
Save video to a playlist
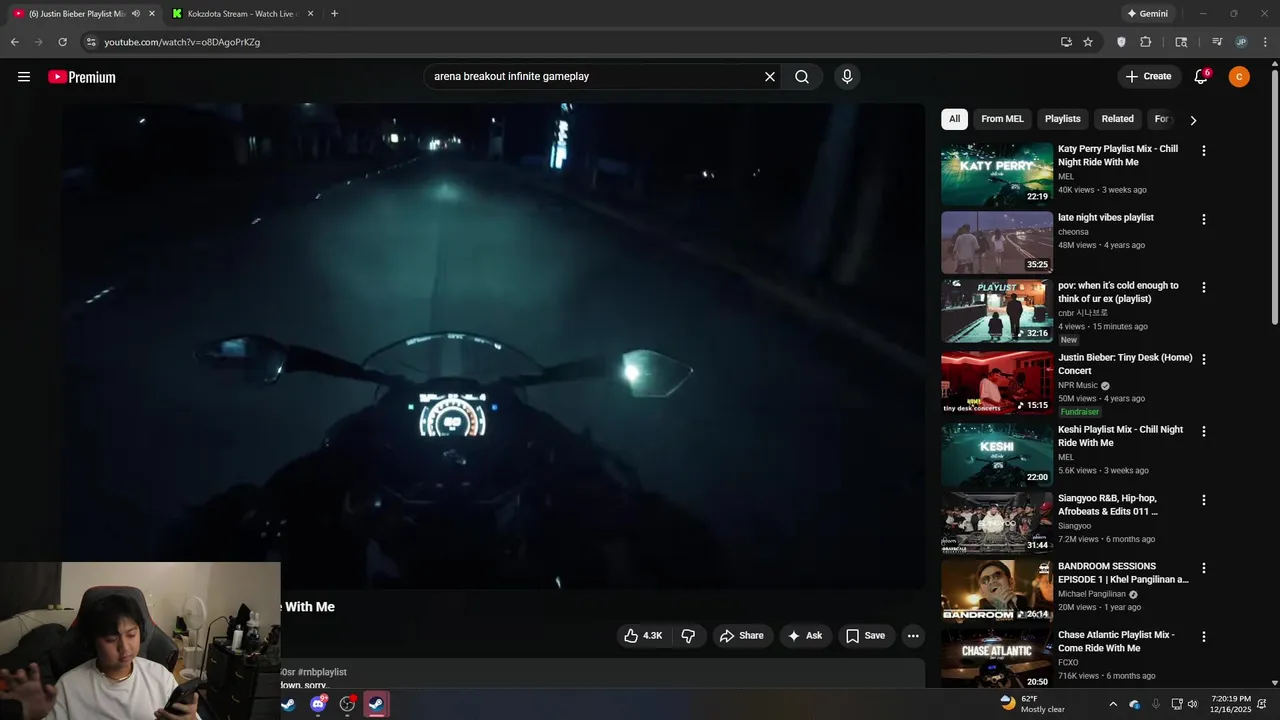point(865,636)
